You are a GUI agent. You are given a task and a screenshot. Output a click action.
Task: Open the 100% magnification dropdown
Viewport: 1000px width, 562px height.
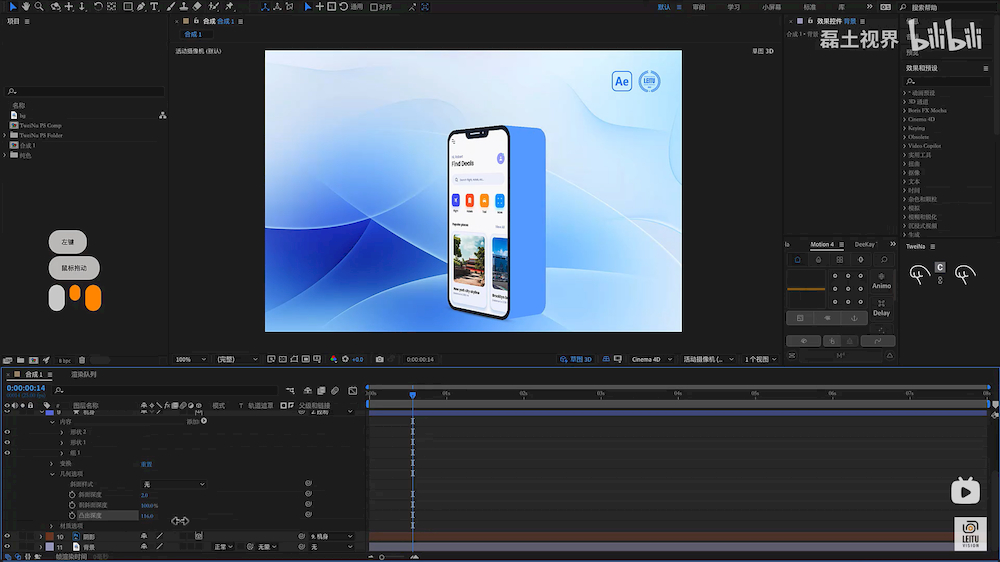[191, 359]
